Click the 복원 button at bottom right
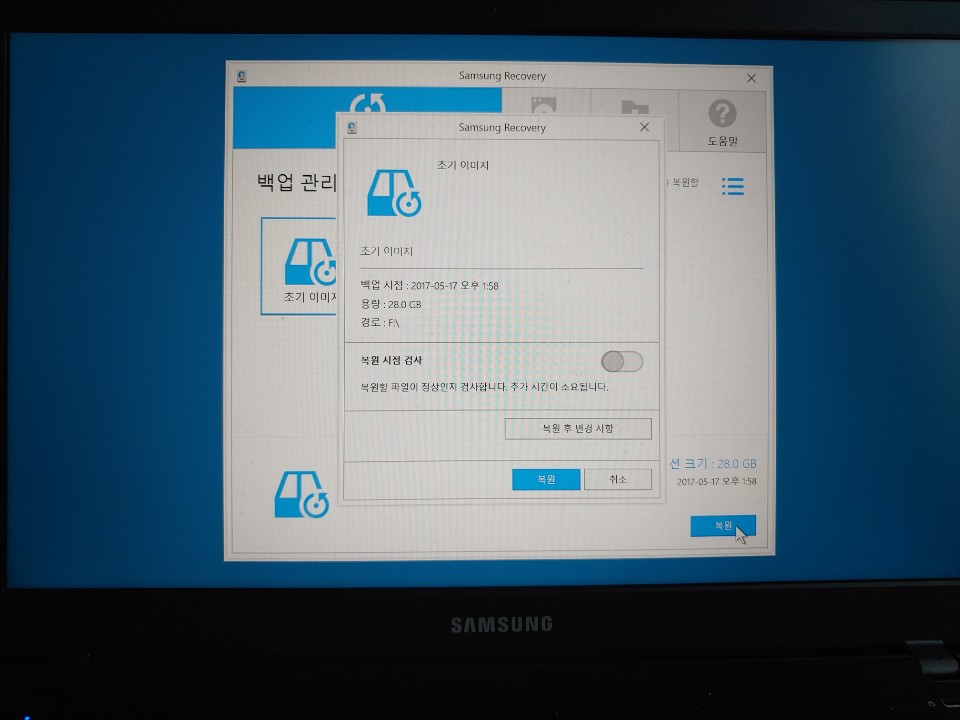 (721, 525)
